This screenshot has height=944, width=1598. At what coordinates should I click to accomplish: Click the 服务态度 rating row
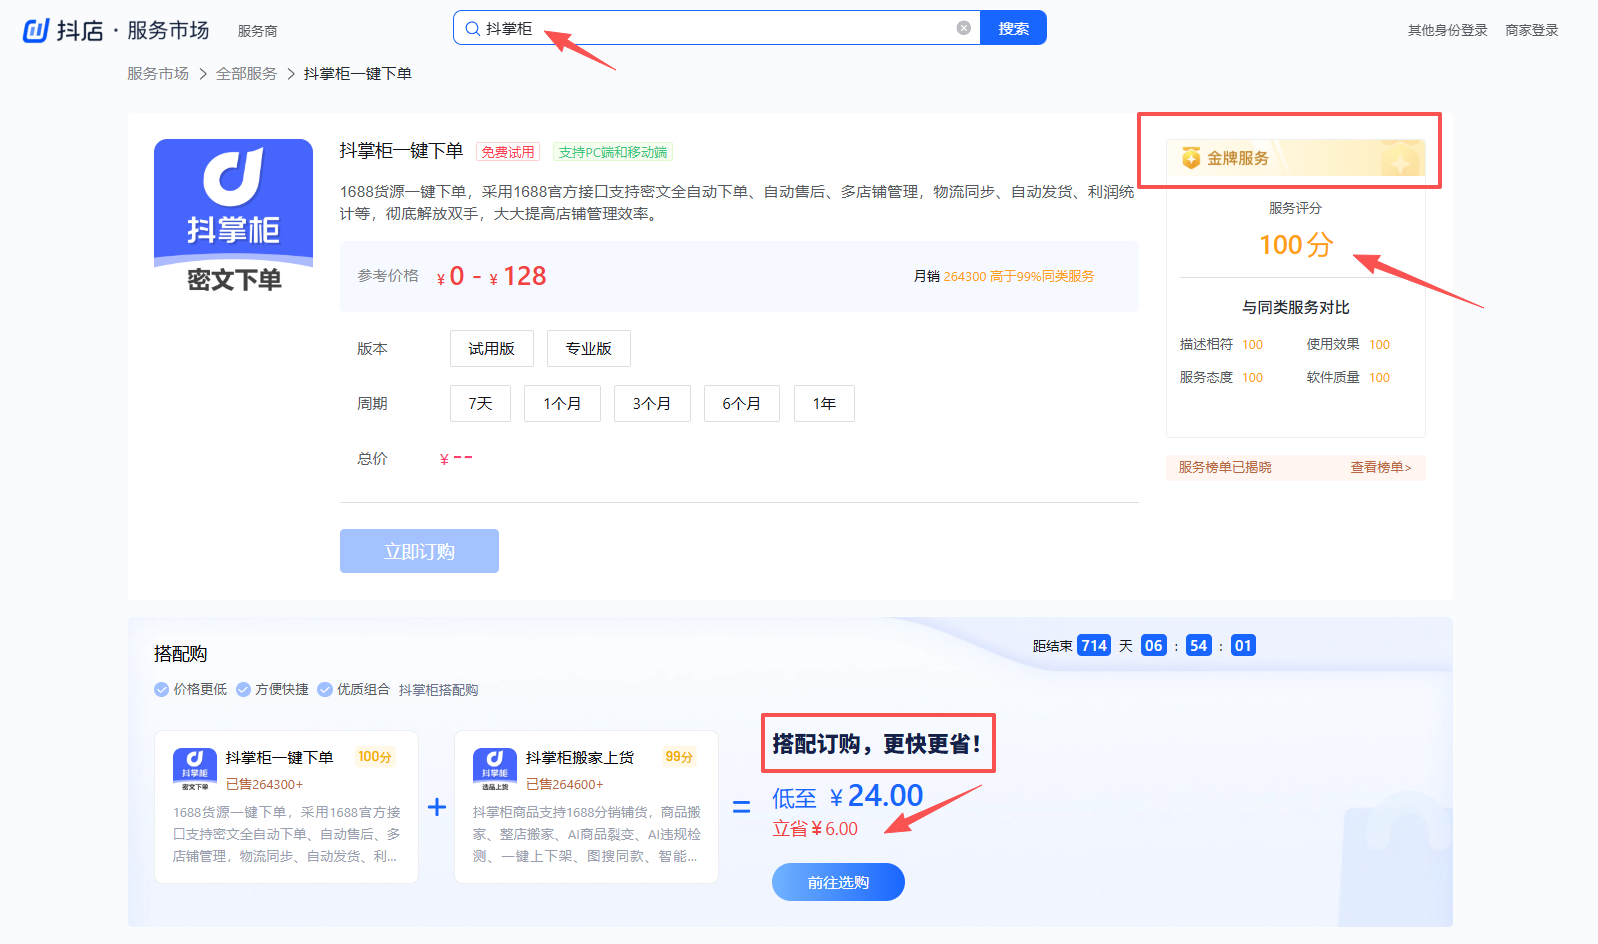1221,377
